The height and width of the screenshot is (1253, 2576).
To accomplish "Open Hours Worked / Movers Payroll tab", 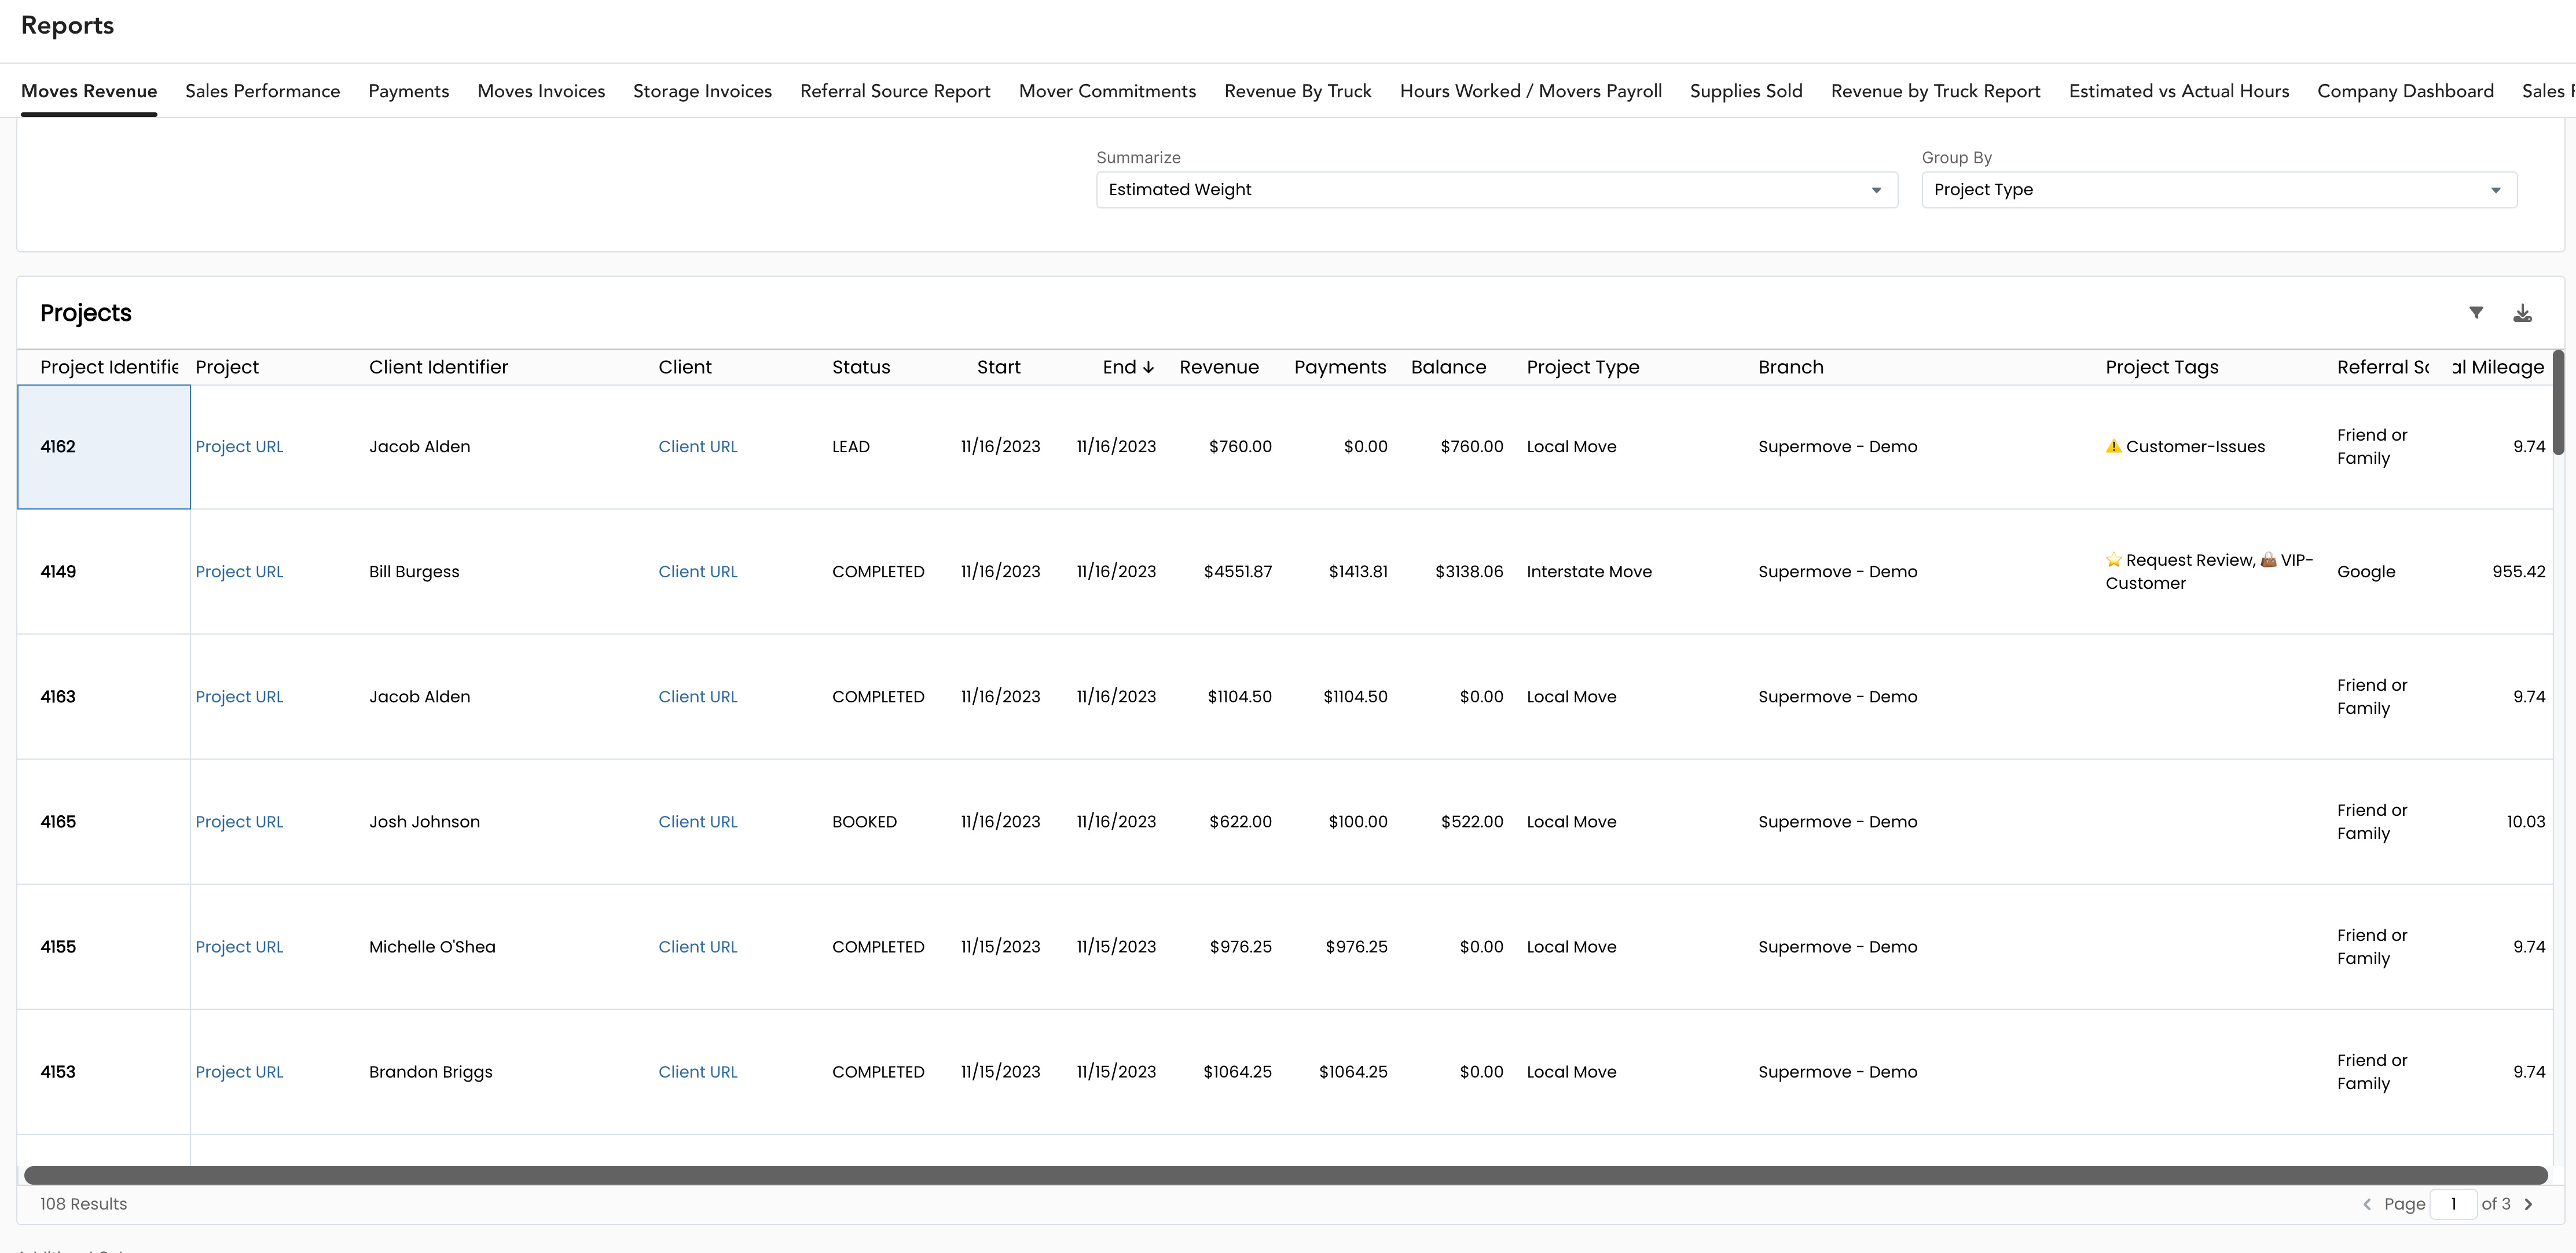I will pyautogui.click(x=1530, y=91).
